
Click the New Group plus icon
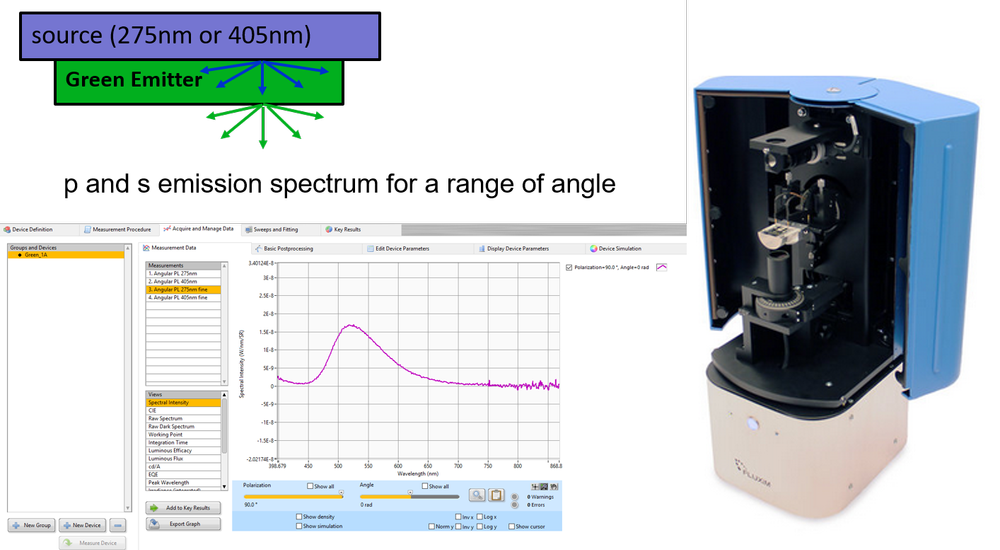pyautogui.click(x=16, y=525)
